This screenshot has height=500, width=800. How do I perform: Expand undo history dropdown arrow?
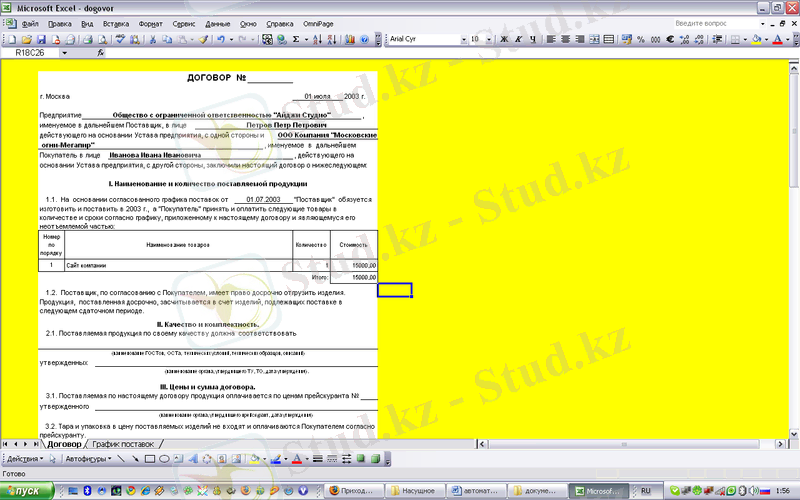[x=231, y=39]
